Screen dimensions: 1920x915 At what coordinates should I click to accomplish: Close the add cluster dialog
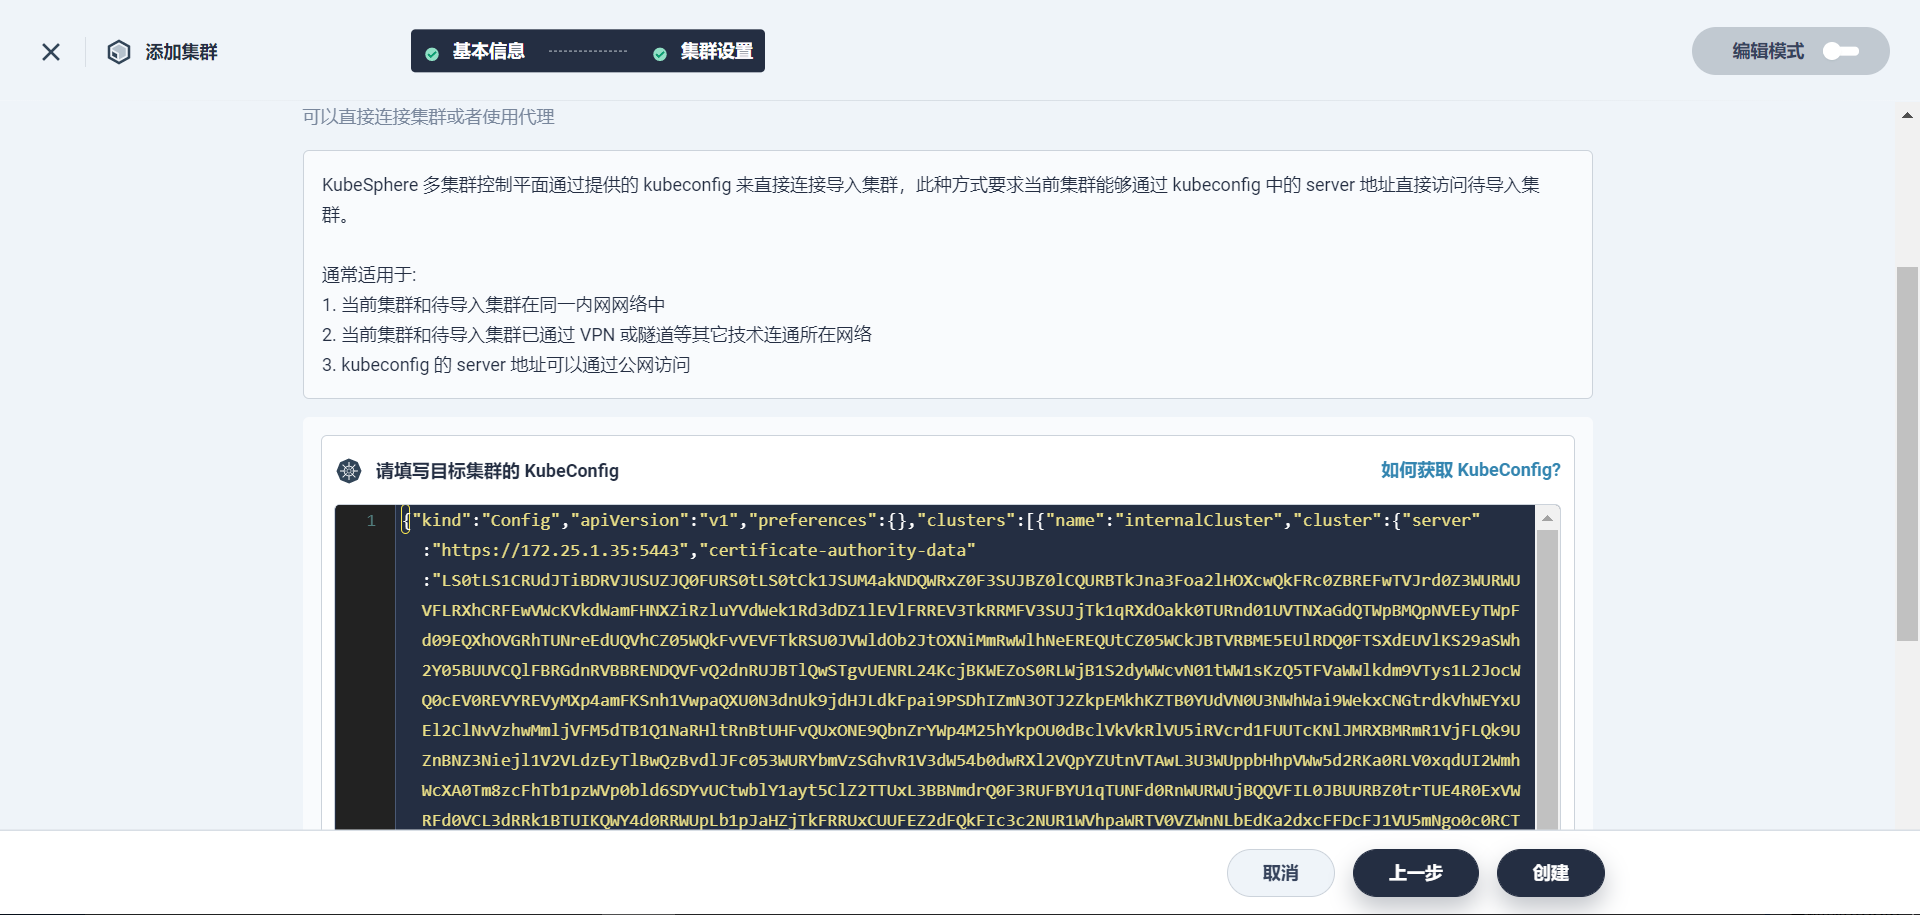tap(51, 52)
